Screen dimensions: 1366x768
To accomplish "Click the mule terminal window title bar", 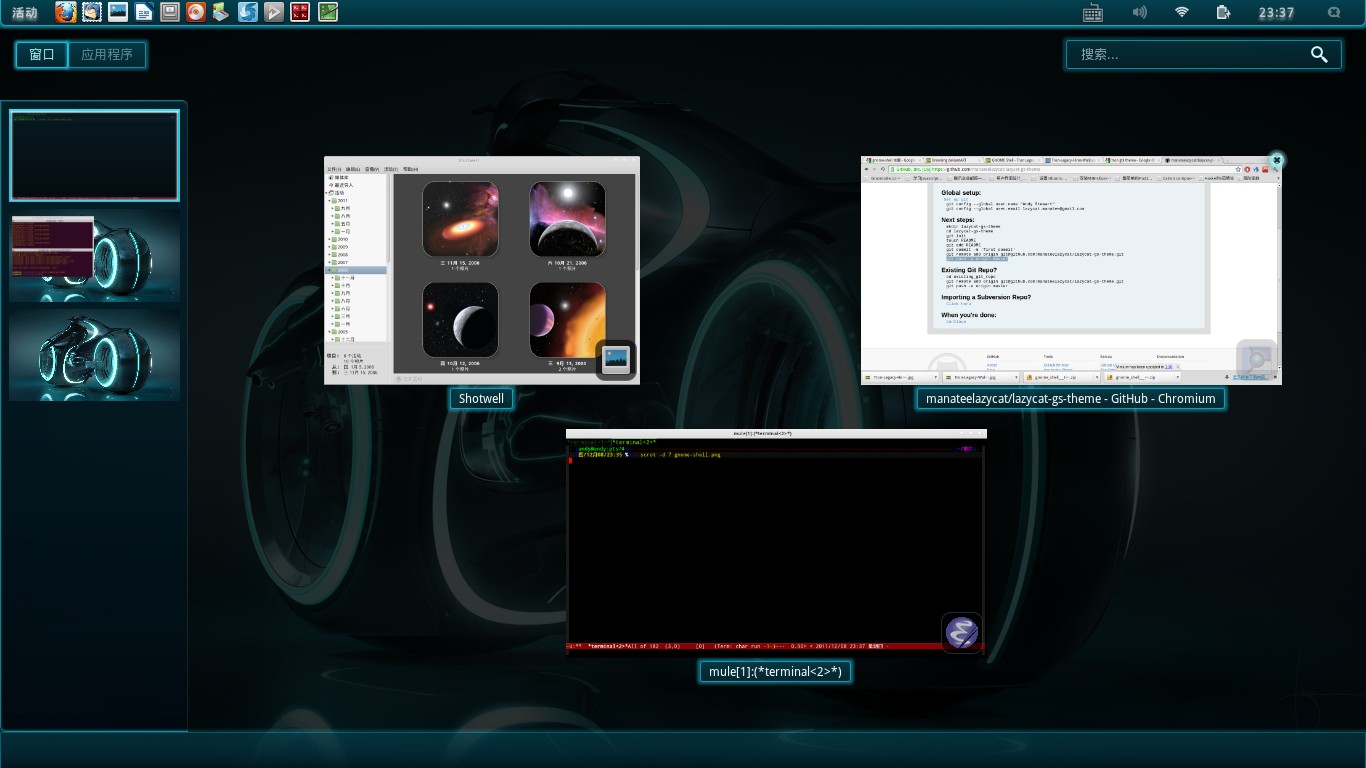I will (x=776, y=434).
